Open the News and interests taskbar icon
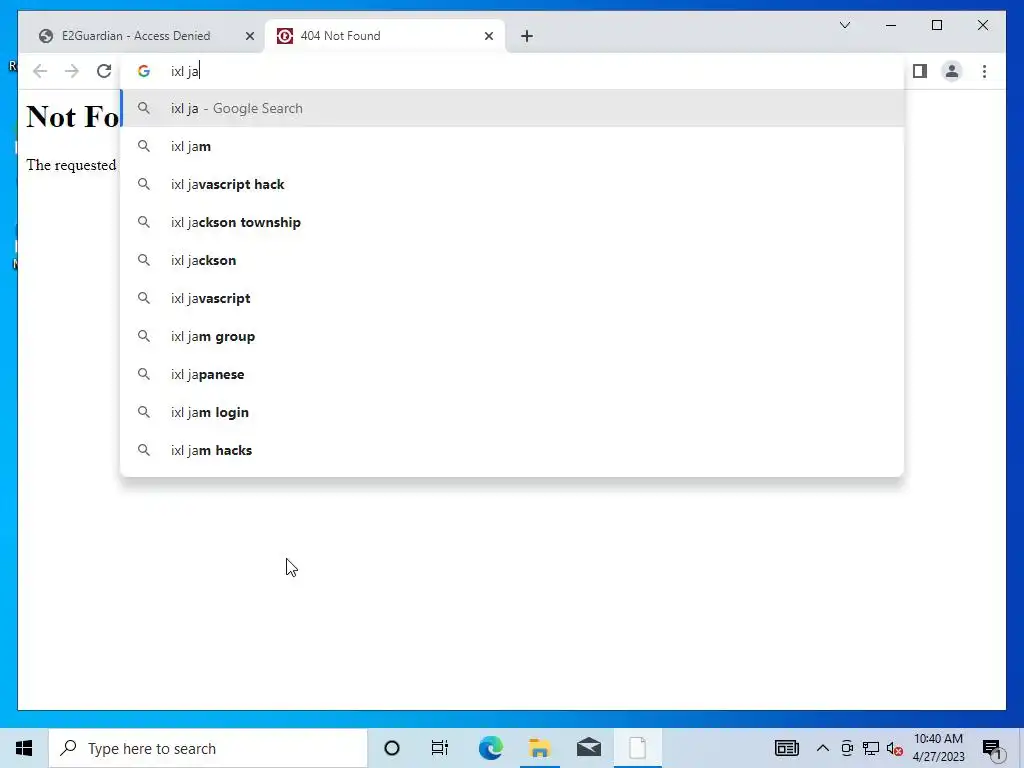 (787, 748)
